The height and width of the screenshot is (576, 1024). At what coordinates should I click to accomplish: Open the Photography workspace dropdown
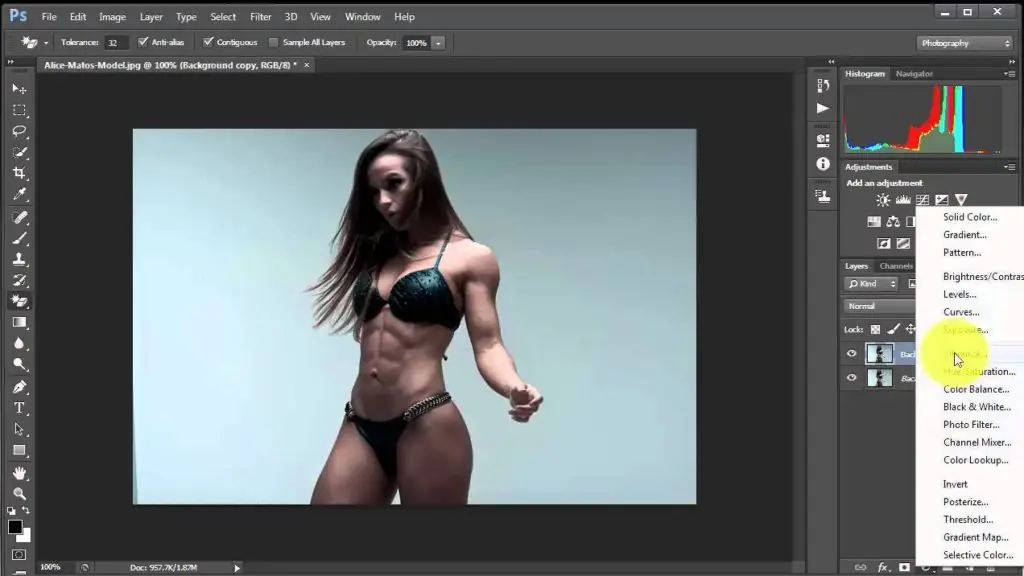pos(965,43)
